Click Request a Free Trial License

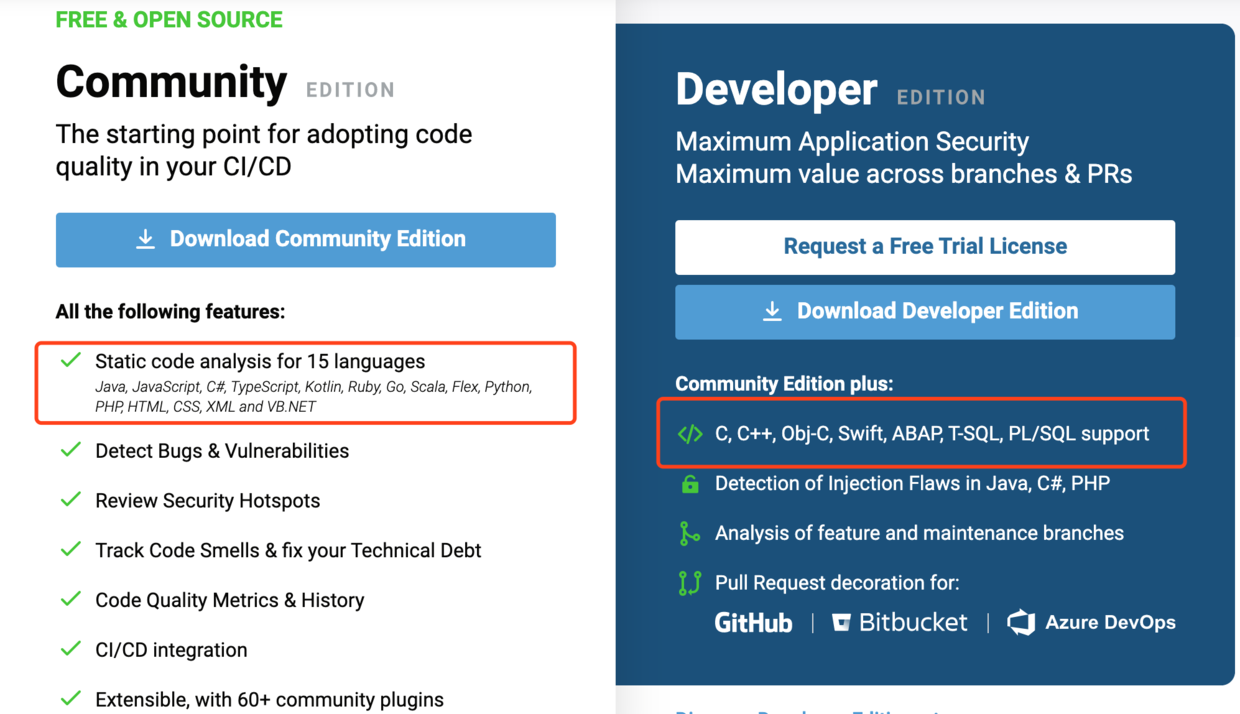[x=925, y=247]
